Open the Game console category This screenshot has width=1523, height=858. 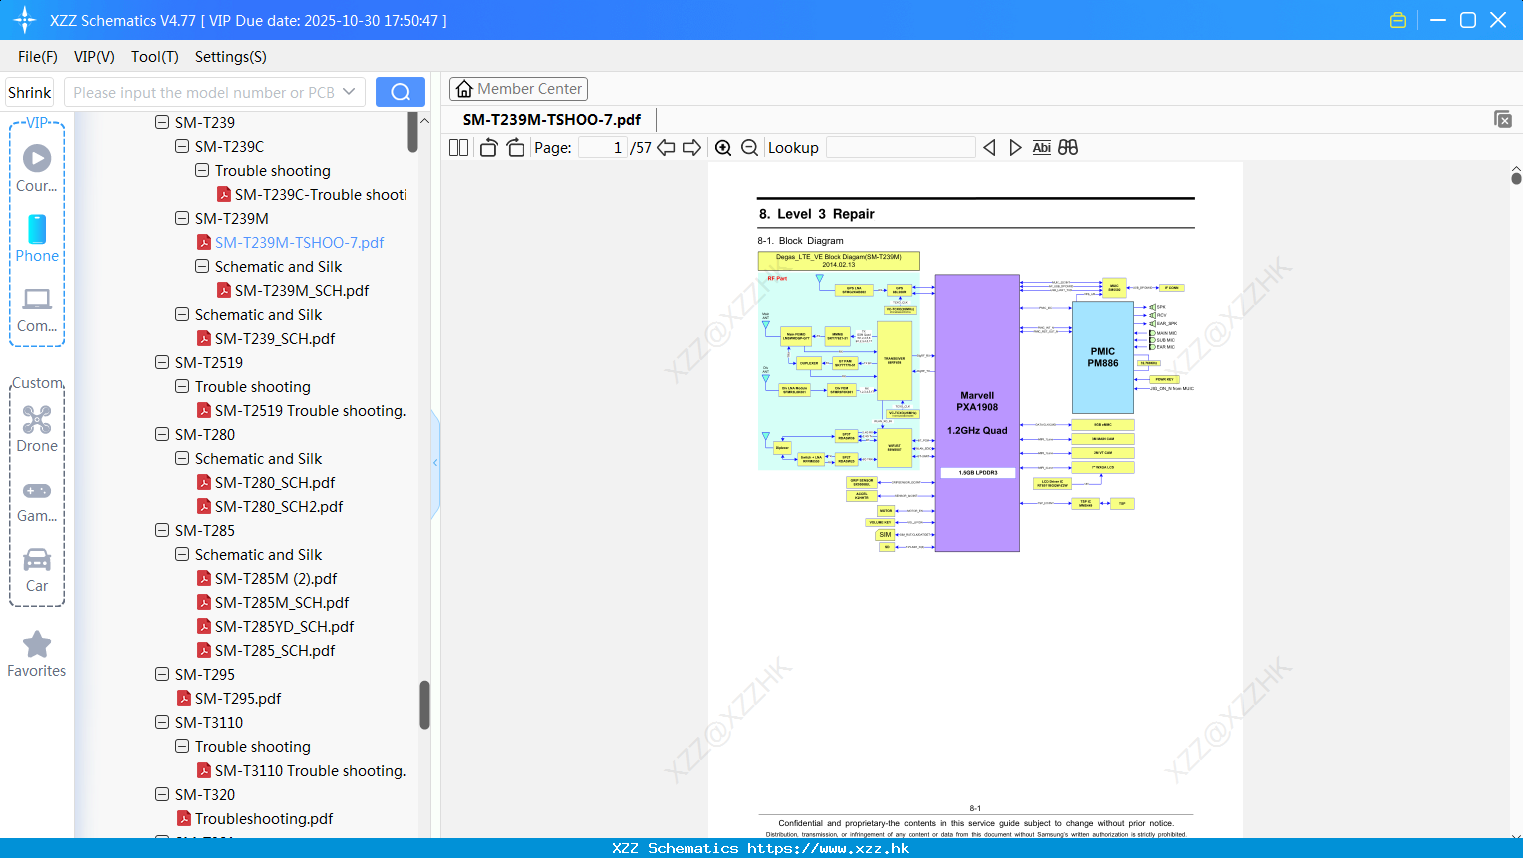pos(37,501)
